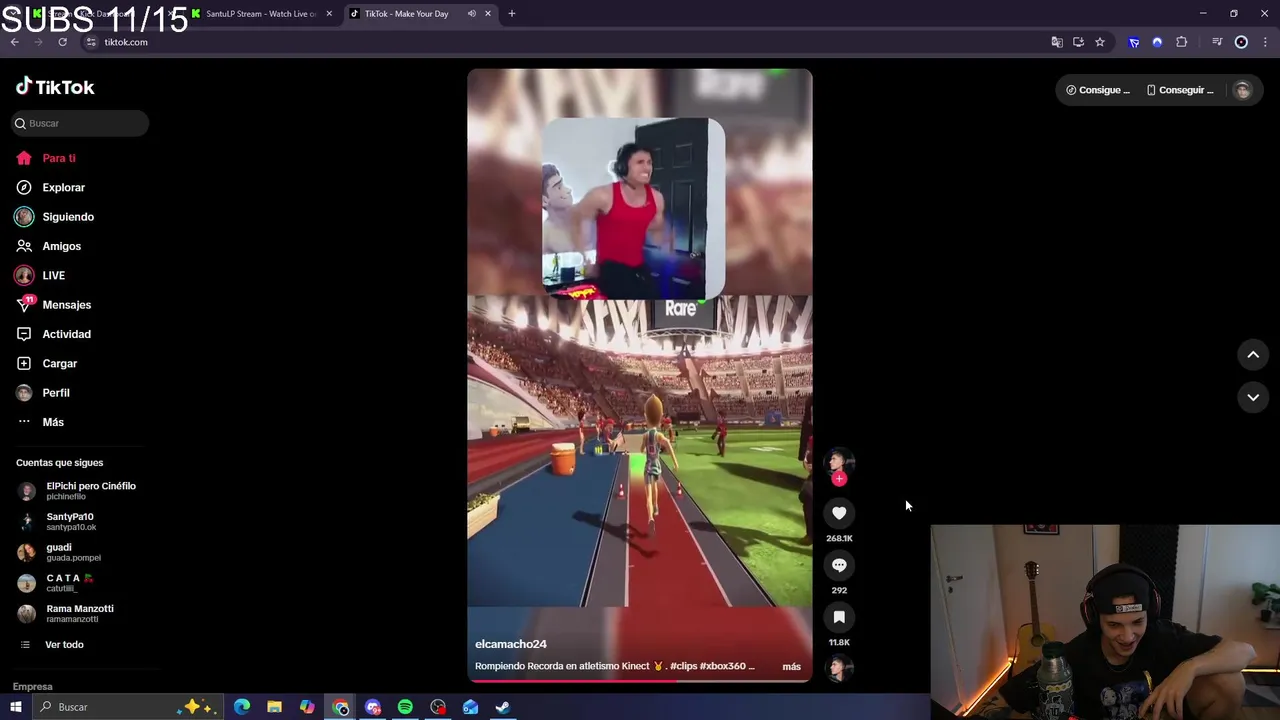Pause the playing TikTok video
Image resolution: width=1280 pixels, height=720 pixels.
(x=640, y=375)
